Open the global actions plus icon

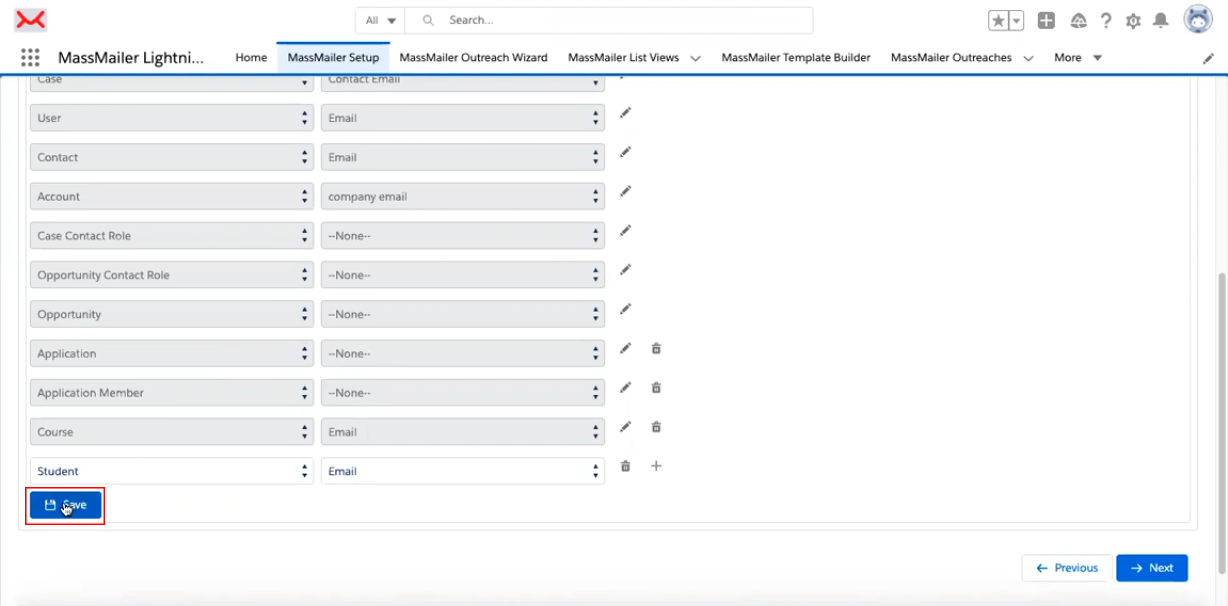click(1046, 20)
